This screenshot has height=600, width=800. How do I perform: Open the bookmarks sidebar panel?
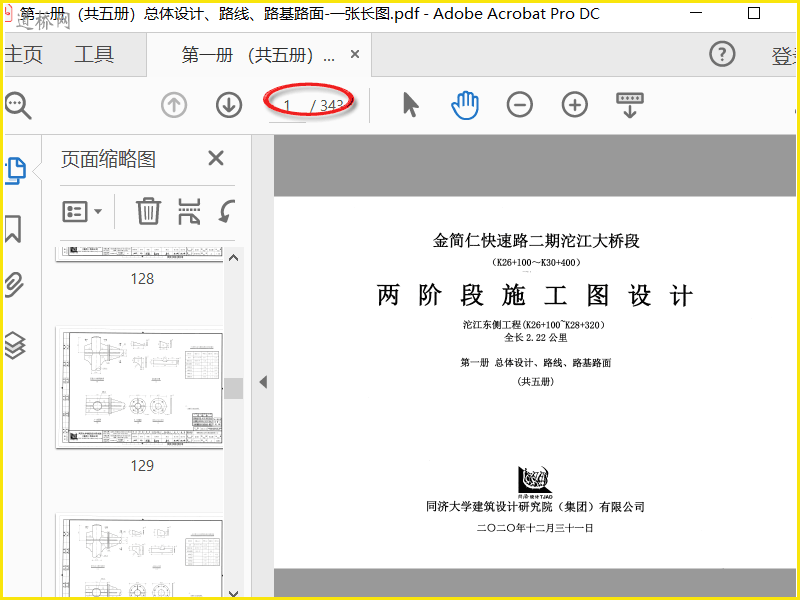point(13,229)
